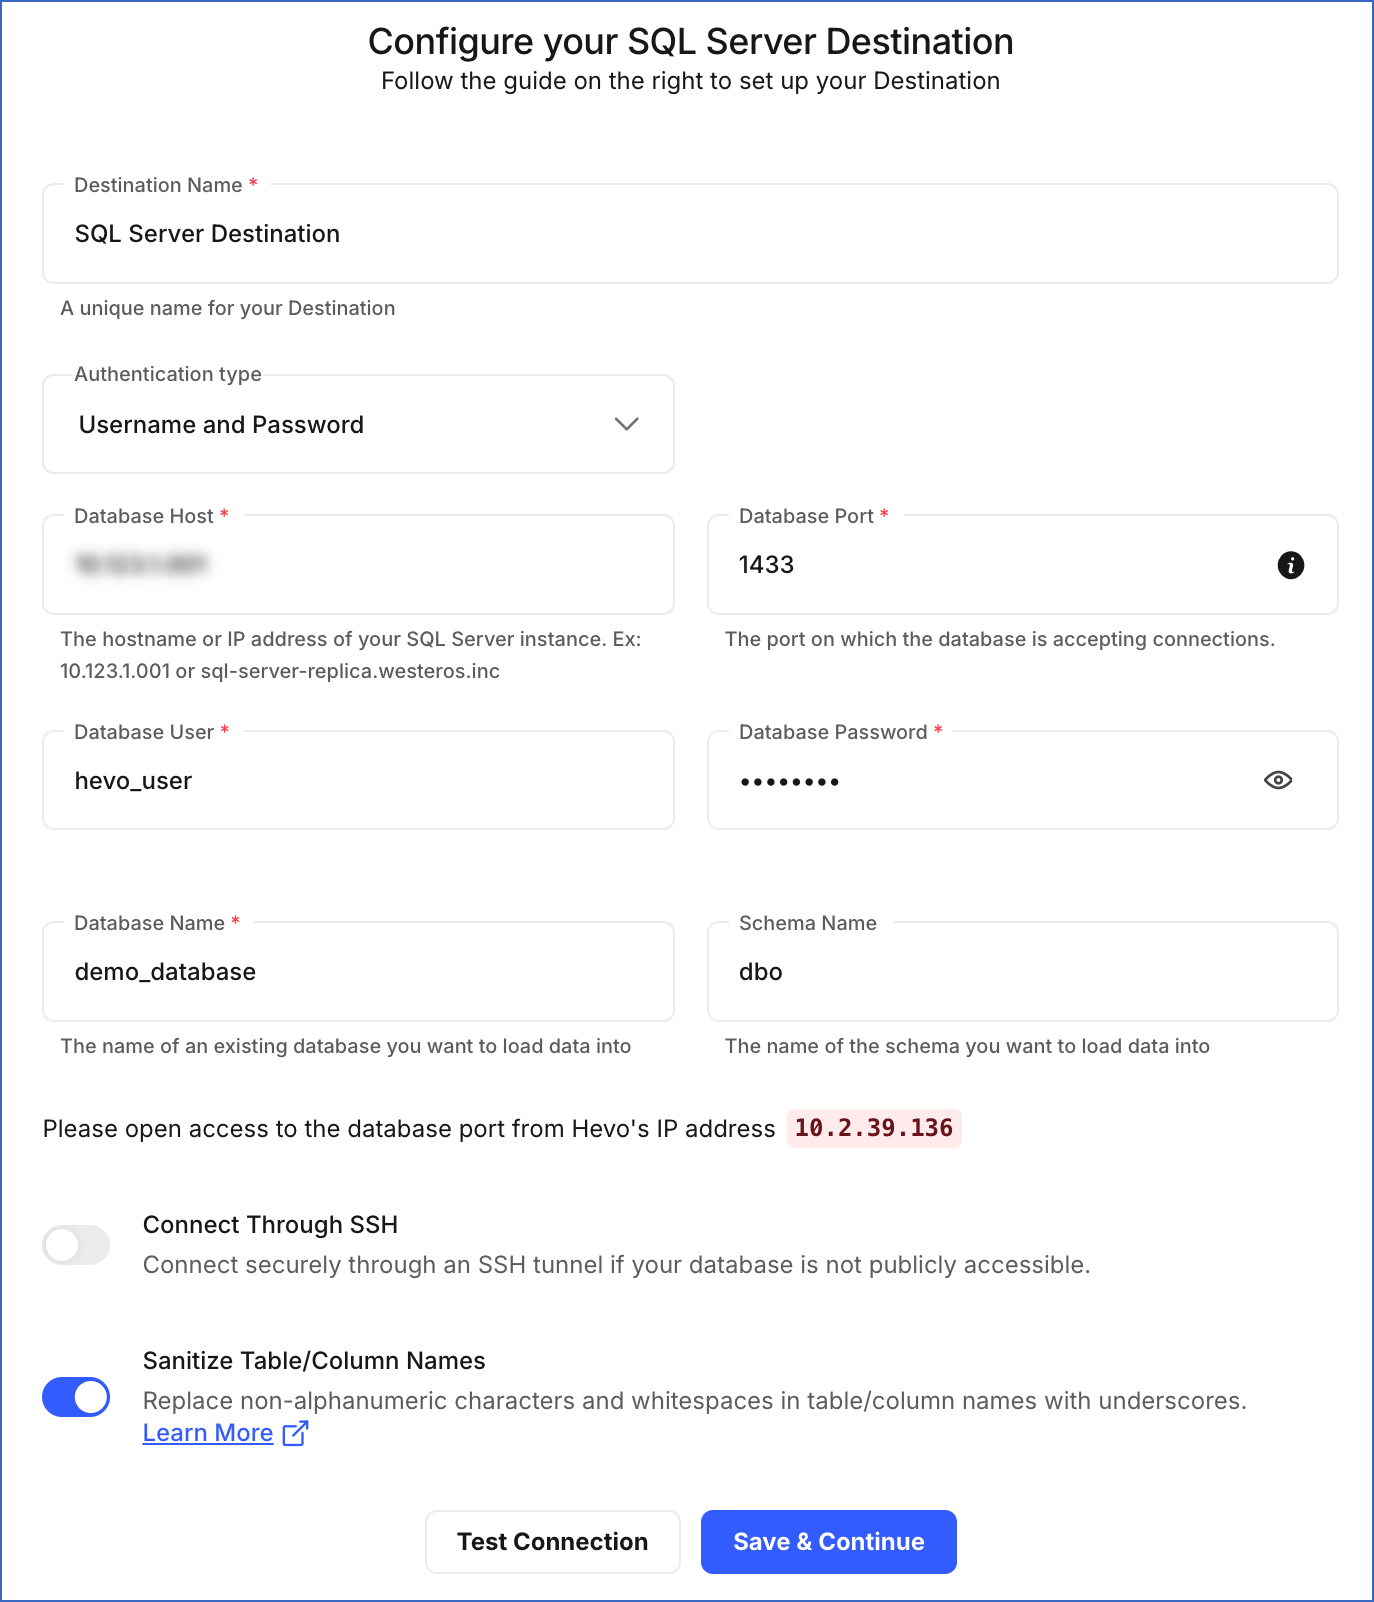Click the Database Port info icon
Screen dimensions: 1374x1602
tap(1291, 565)
